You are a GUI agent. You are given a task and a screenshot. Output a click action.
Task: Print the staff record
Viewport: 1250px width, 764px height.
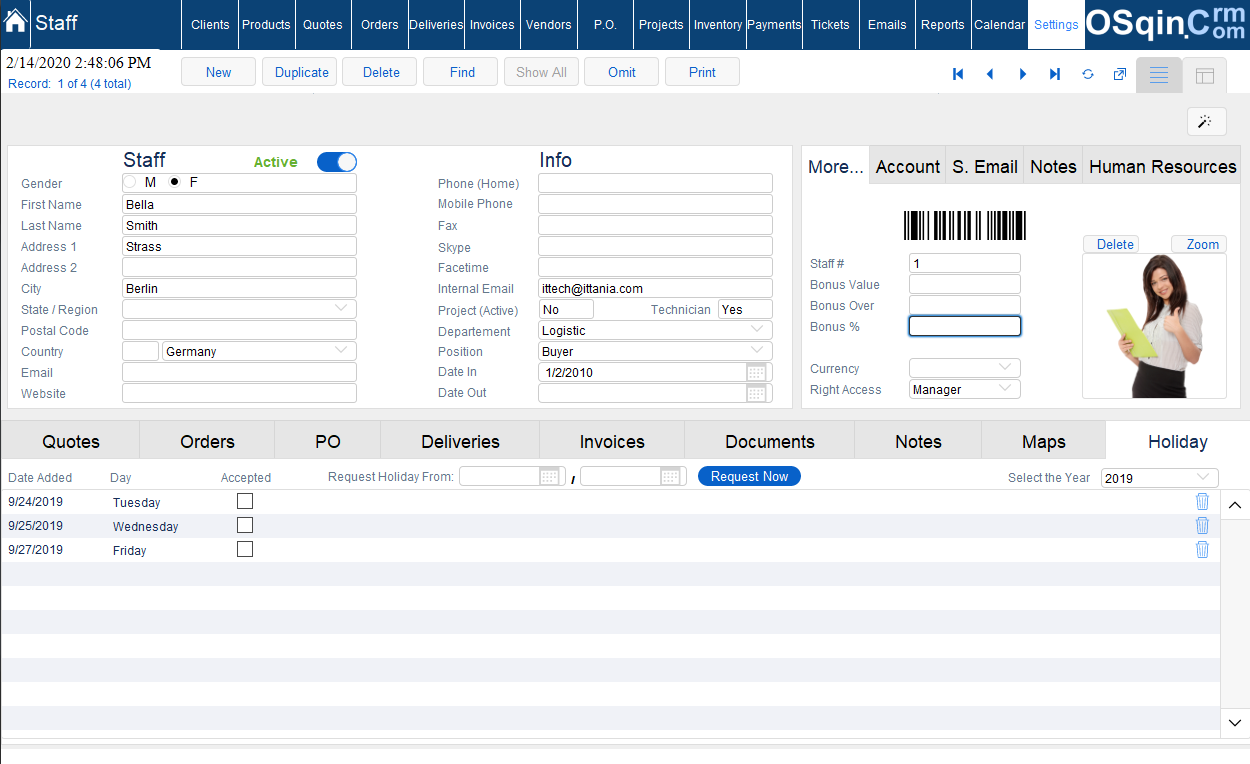702,72
